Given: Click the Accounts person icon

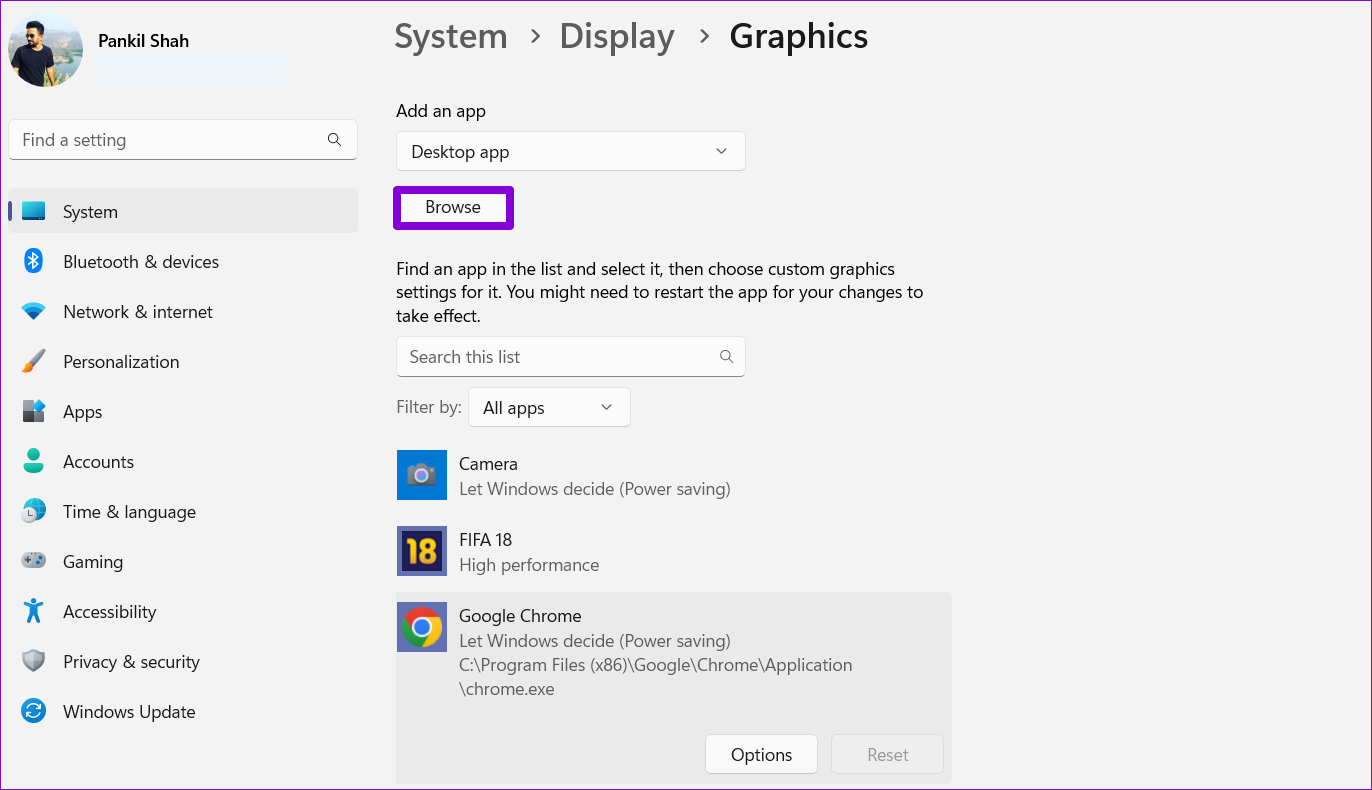Looking at the screenshot, I should point(34,462).
